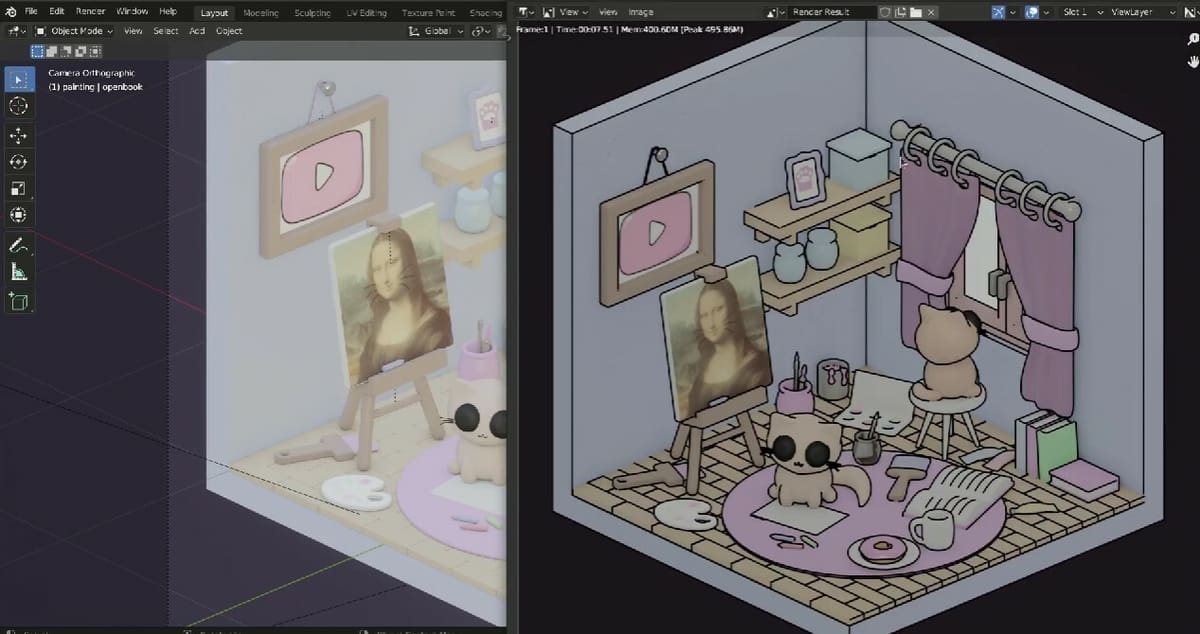
Task: Switch to the Modeling workspace tab
Action: click(x=261, y=13)
